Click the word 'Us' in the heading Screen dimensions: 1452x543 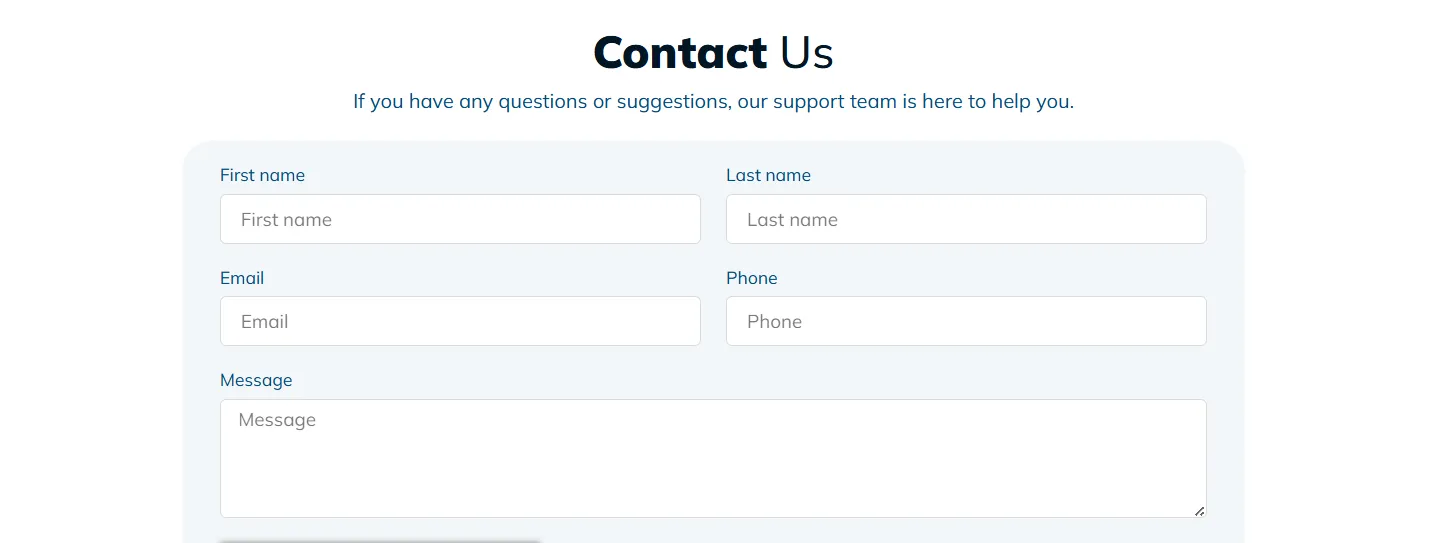click(x=806, y=53)
